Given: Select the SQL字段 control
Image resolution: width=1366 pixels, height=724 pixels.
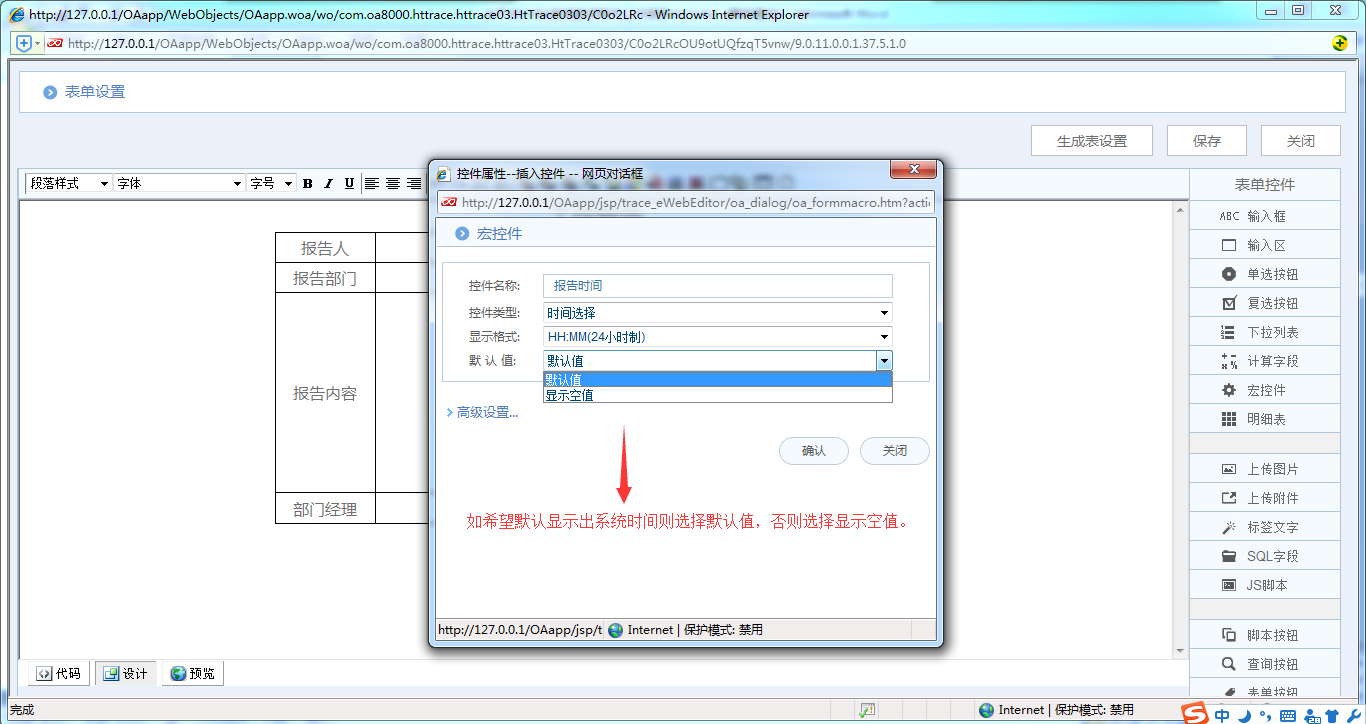Looking at the screenshot, I should [1264, 555].
